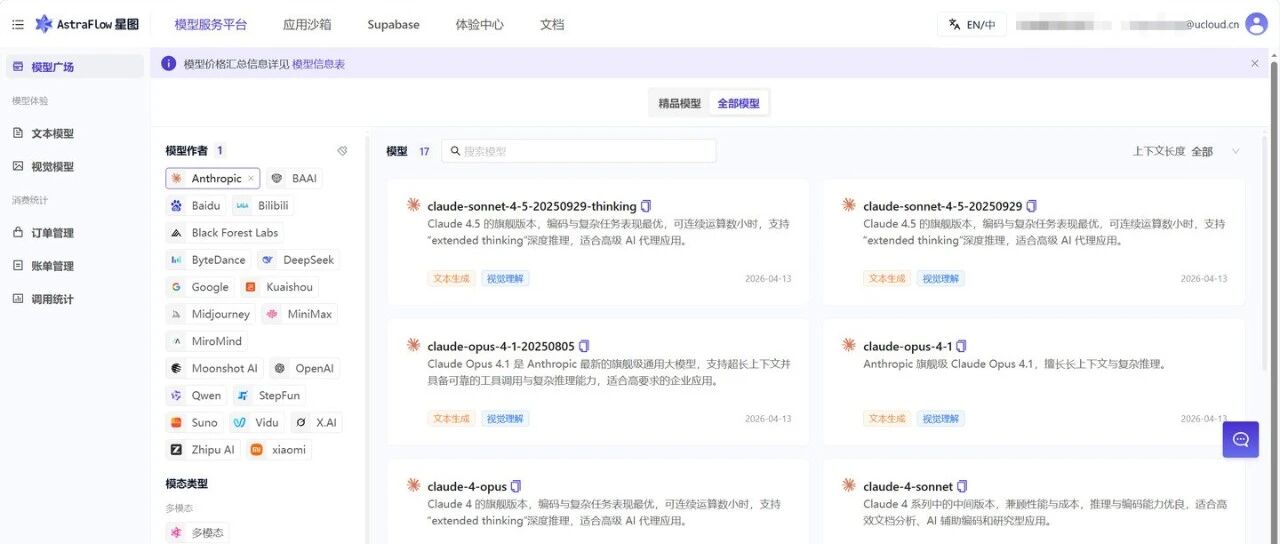Open the claude-4-sonnet model title
The image size is (1280, 544).
[908, 486]
